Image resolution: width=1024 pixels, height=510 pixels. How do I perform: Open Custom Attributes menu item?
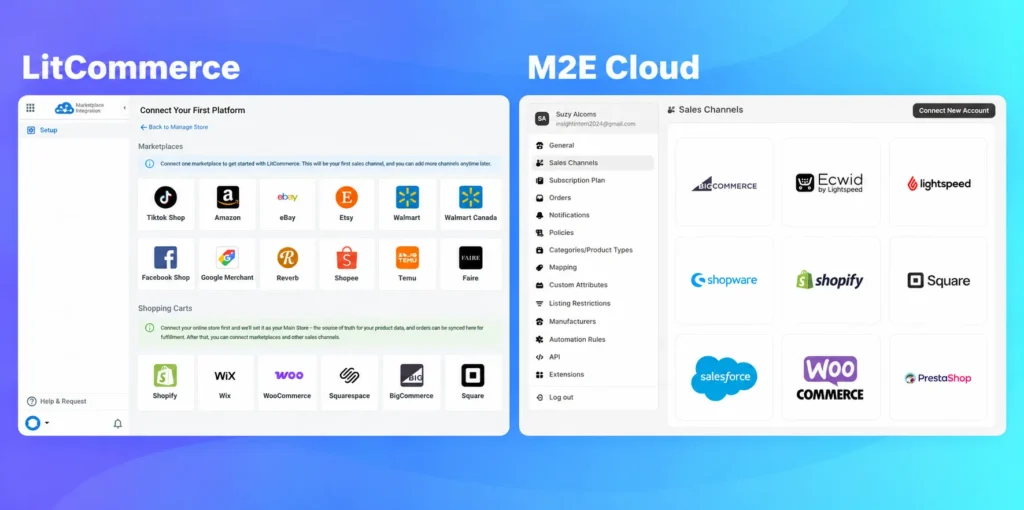pos(593,285)
